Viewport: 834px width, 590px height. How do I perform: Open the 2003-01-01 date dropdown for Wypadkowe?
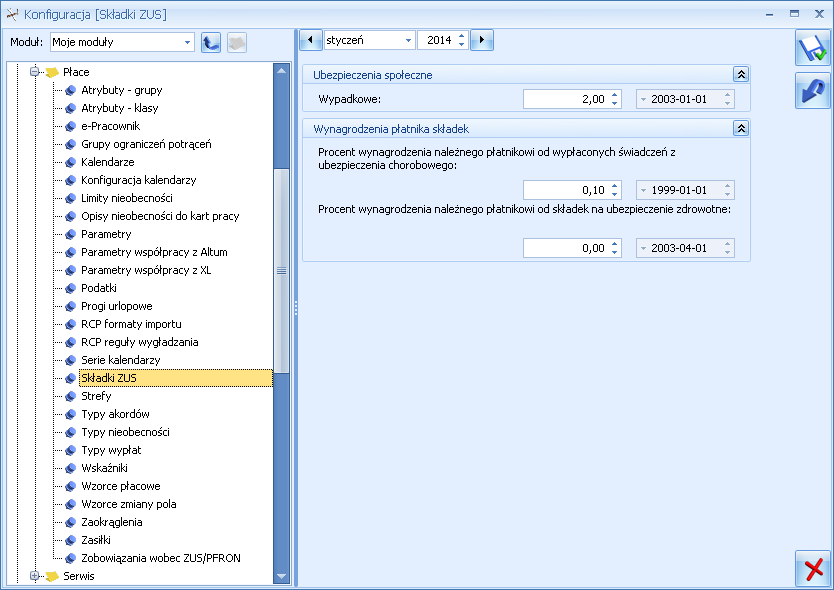tap(643, 99)
